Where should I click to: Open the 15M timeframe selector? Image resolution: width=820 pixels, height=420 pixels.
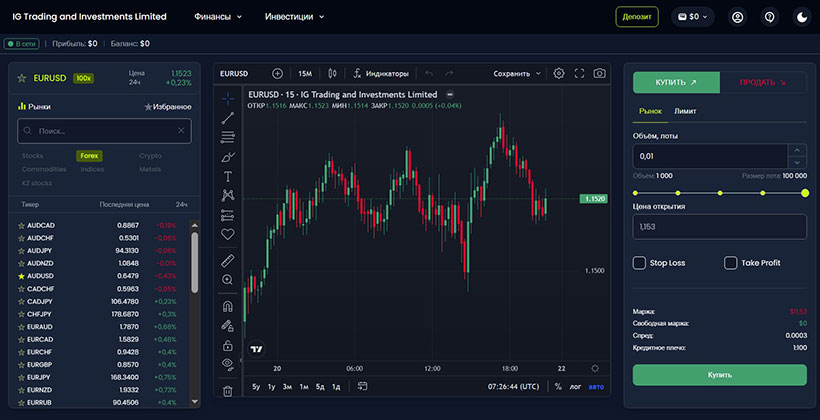pos(305,74)
